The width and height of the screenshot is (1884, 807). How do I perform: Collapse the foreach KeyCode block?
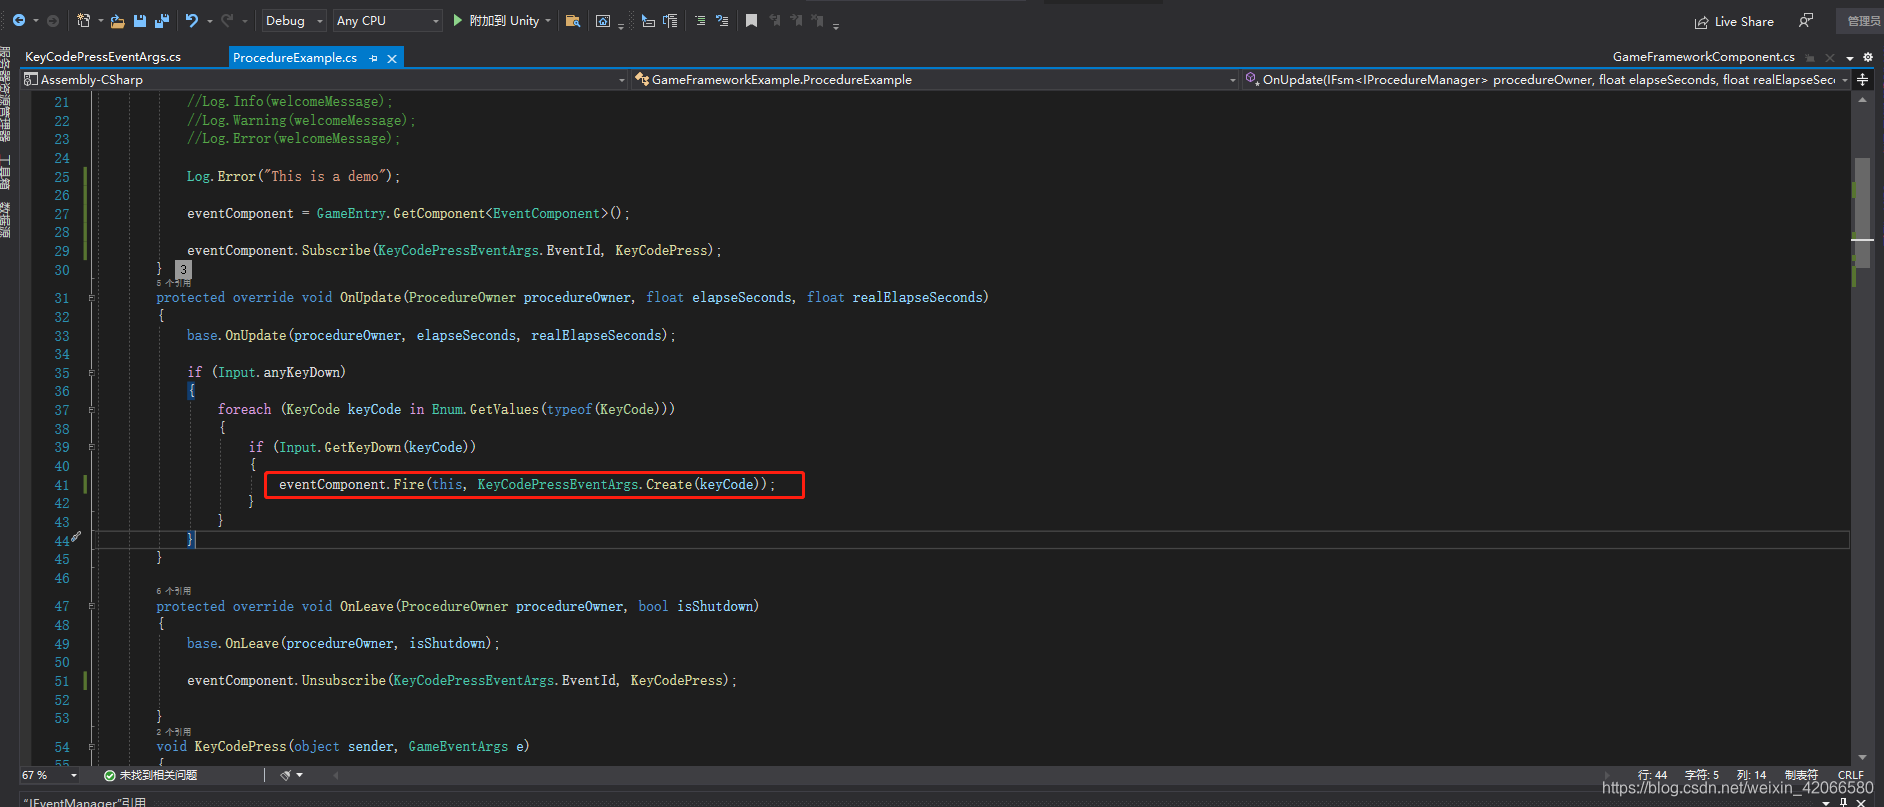point(92,410)
